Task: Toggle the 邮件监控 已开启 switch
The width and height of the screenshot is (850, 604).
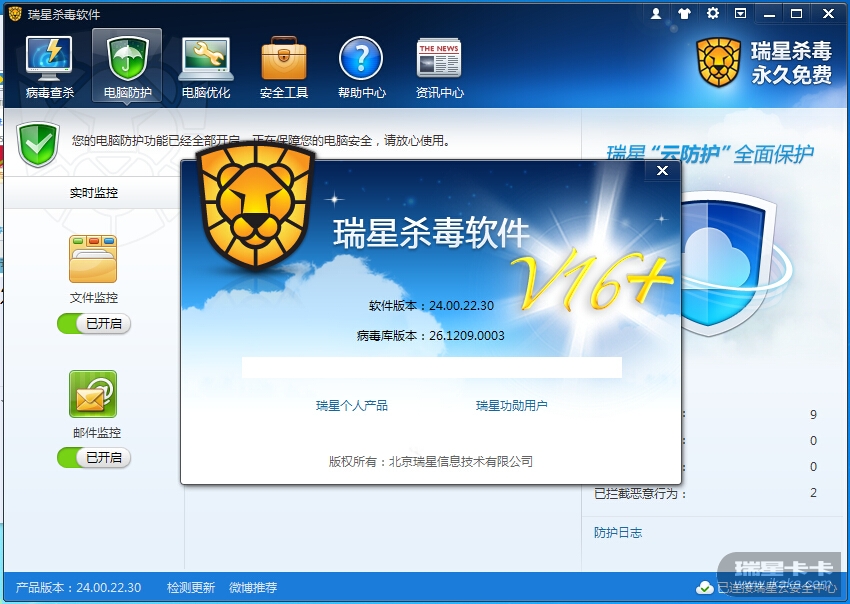Action: pyautogui.click(x=94, y=458)
